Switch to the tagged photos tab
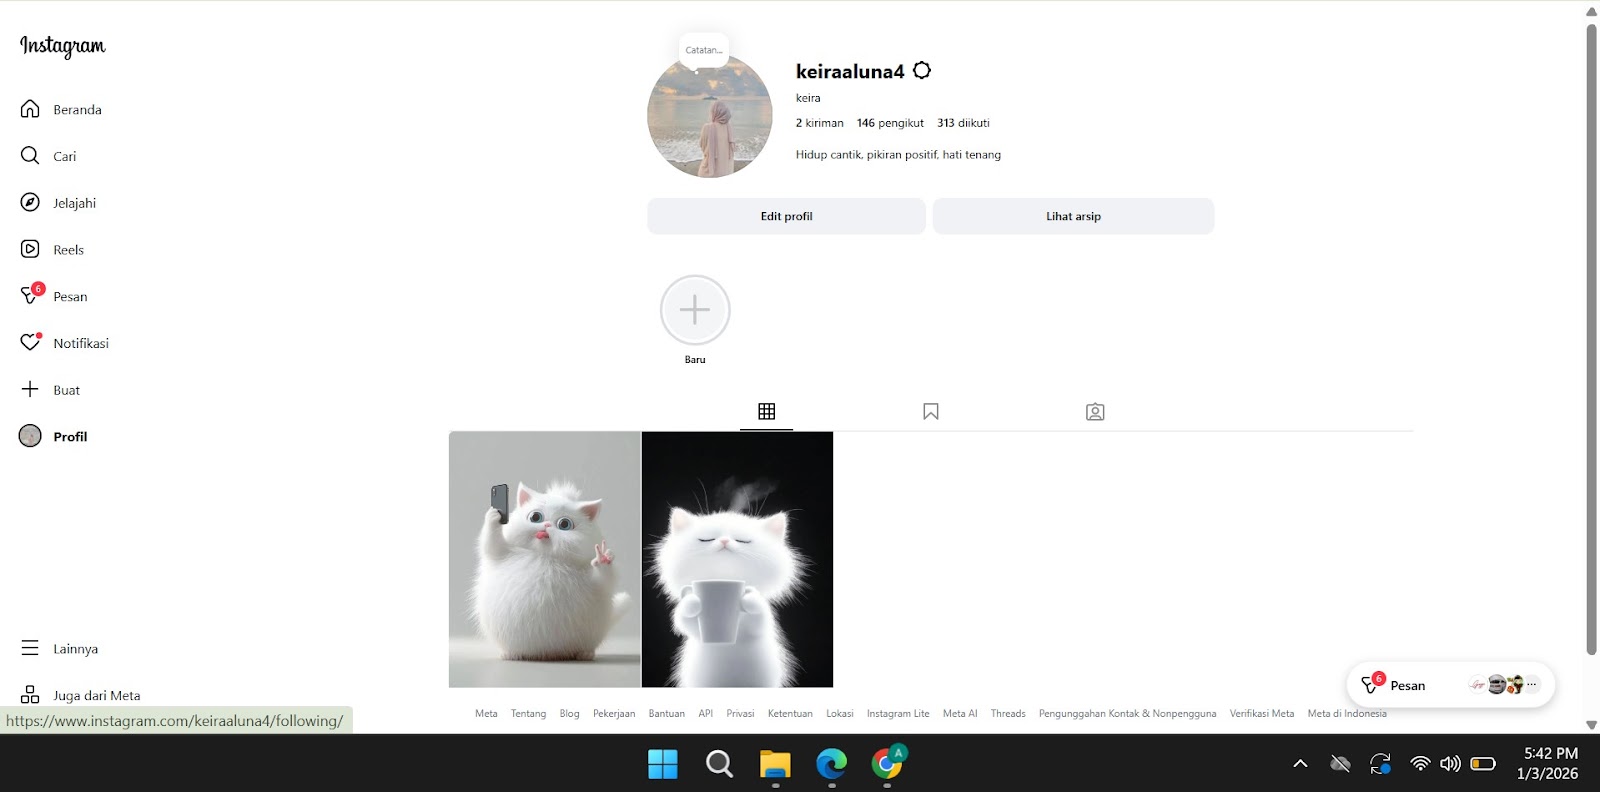Screen dimensions: 1600x792 (1095, 412)
